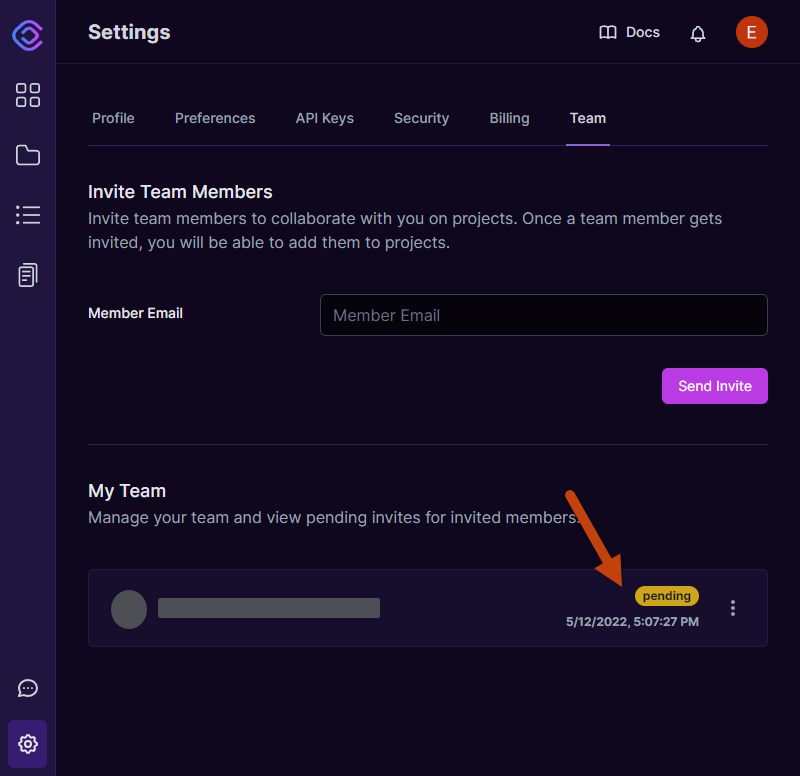Switch to the Billing tab
Viewport: 800px width, 776px height.
tap(509, 118)
